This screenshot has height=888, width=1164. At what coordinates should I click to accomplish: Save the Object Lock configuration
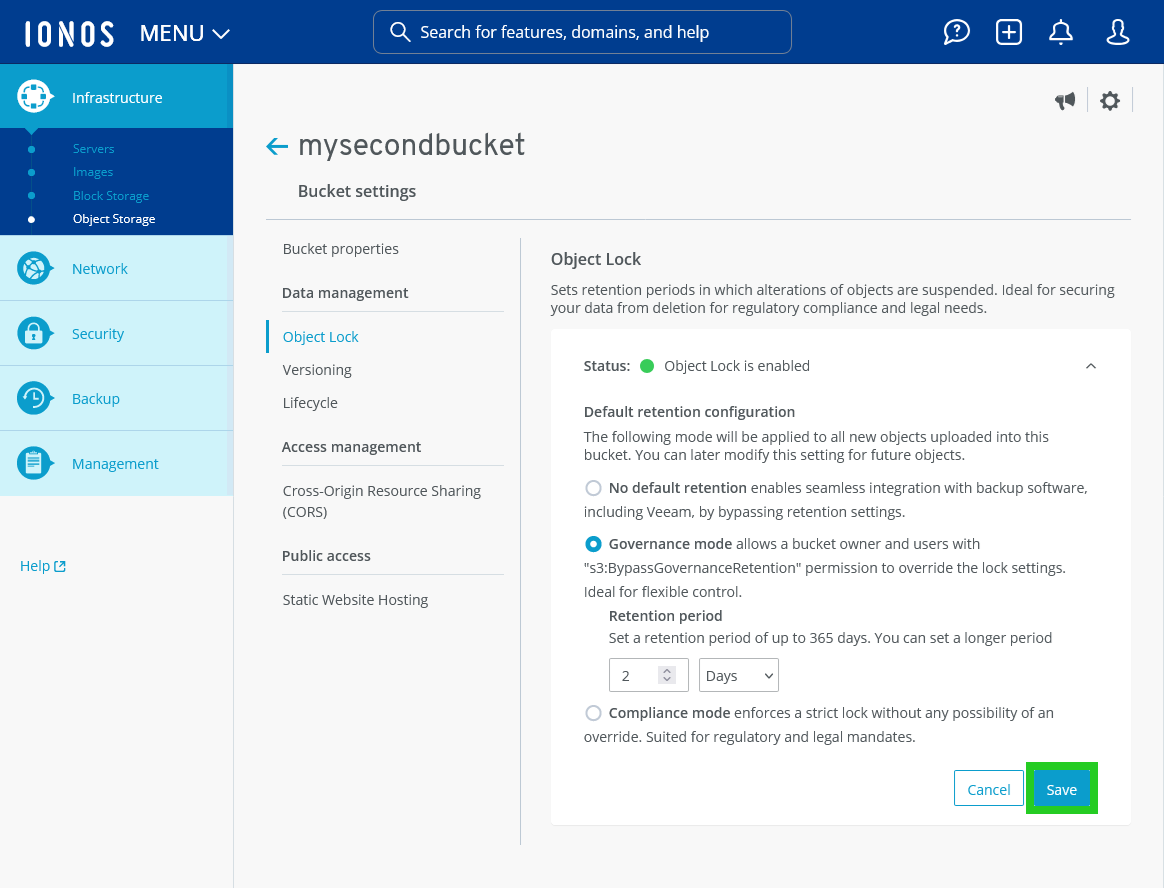coord(1061,788)
